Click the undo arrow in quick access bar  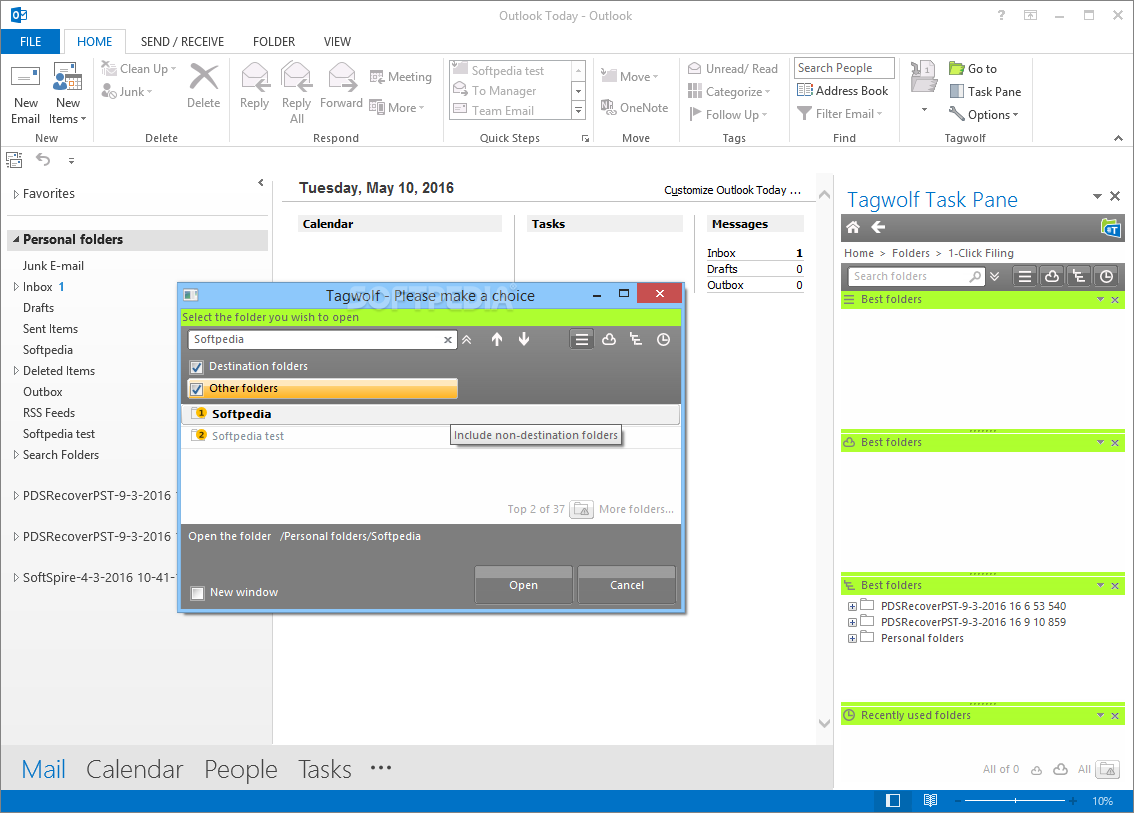coord(43,160)
